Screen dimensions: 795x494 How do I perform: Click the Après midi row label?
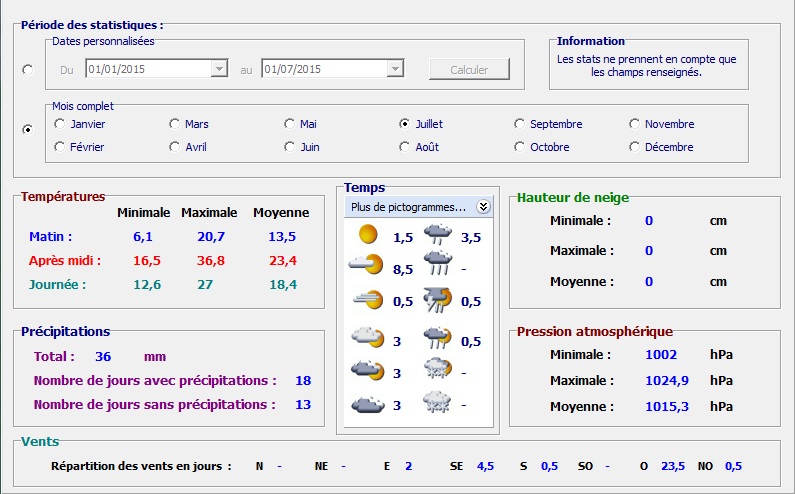click(64, 261)
